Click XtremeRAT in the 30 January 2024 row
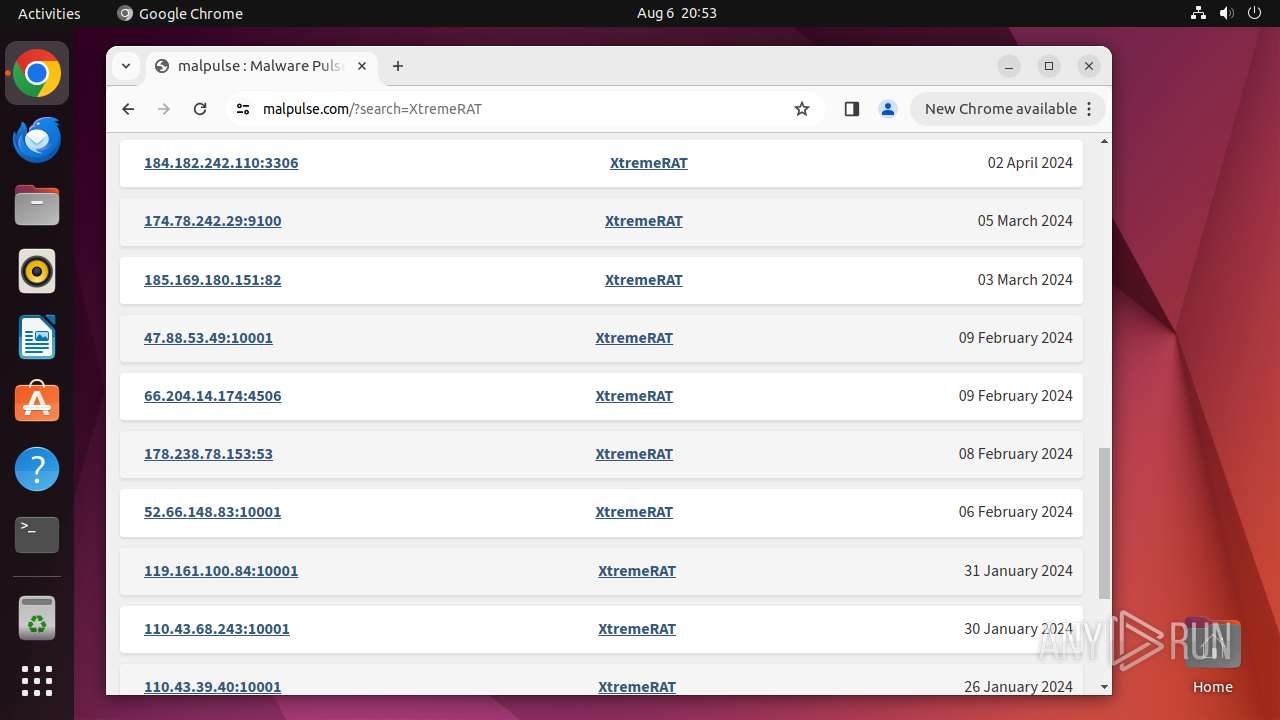The height and width of the screenshot is (720, 1280). pos(637,629)
